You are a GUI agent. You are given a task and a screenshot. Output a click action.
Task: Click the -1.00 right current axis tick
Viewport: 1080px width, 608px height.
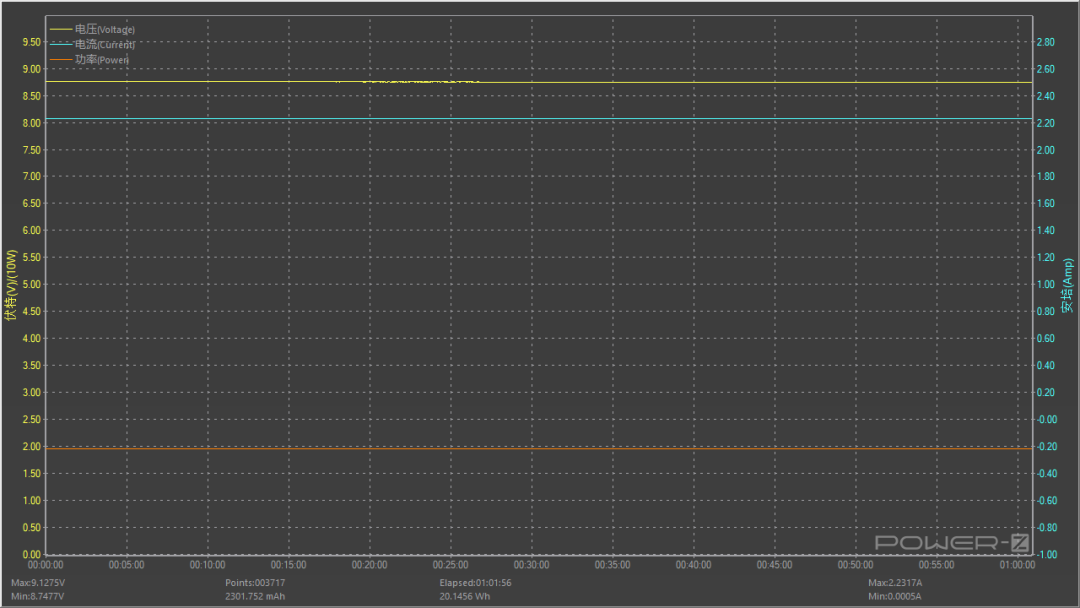[x=1047, y=555]
